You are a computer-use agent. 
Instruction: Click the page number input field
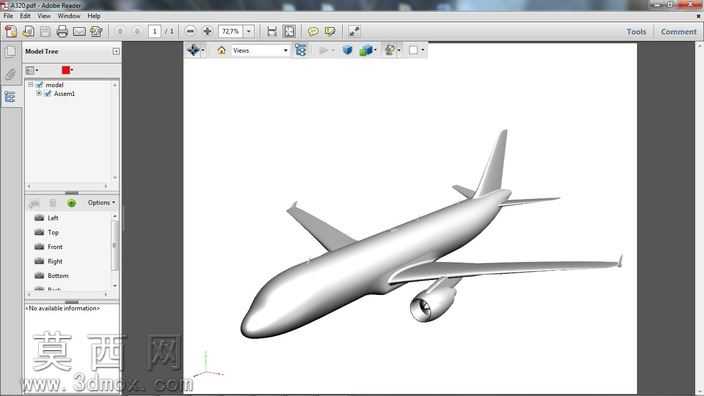coord(154,31)
